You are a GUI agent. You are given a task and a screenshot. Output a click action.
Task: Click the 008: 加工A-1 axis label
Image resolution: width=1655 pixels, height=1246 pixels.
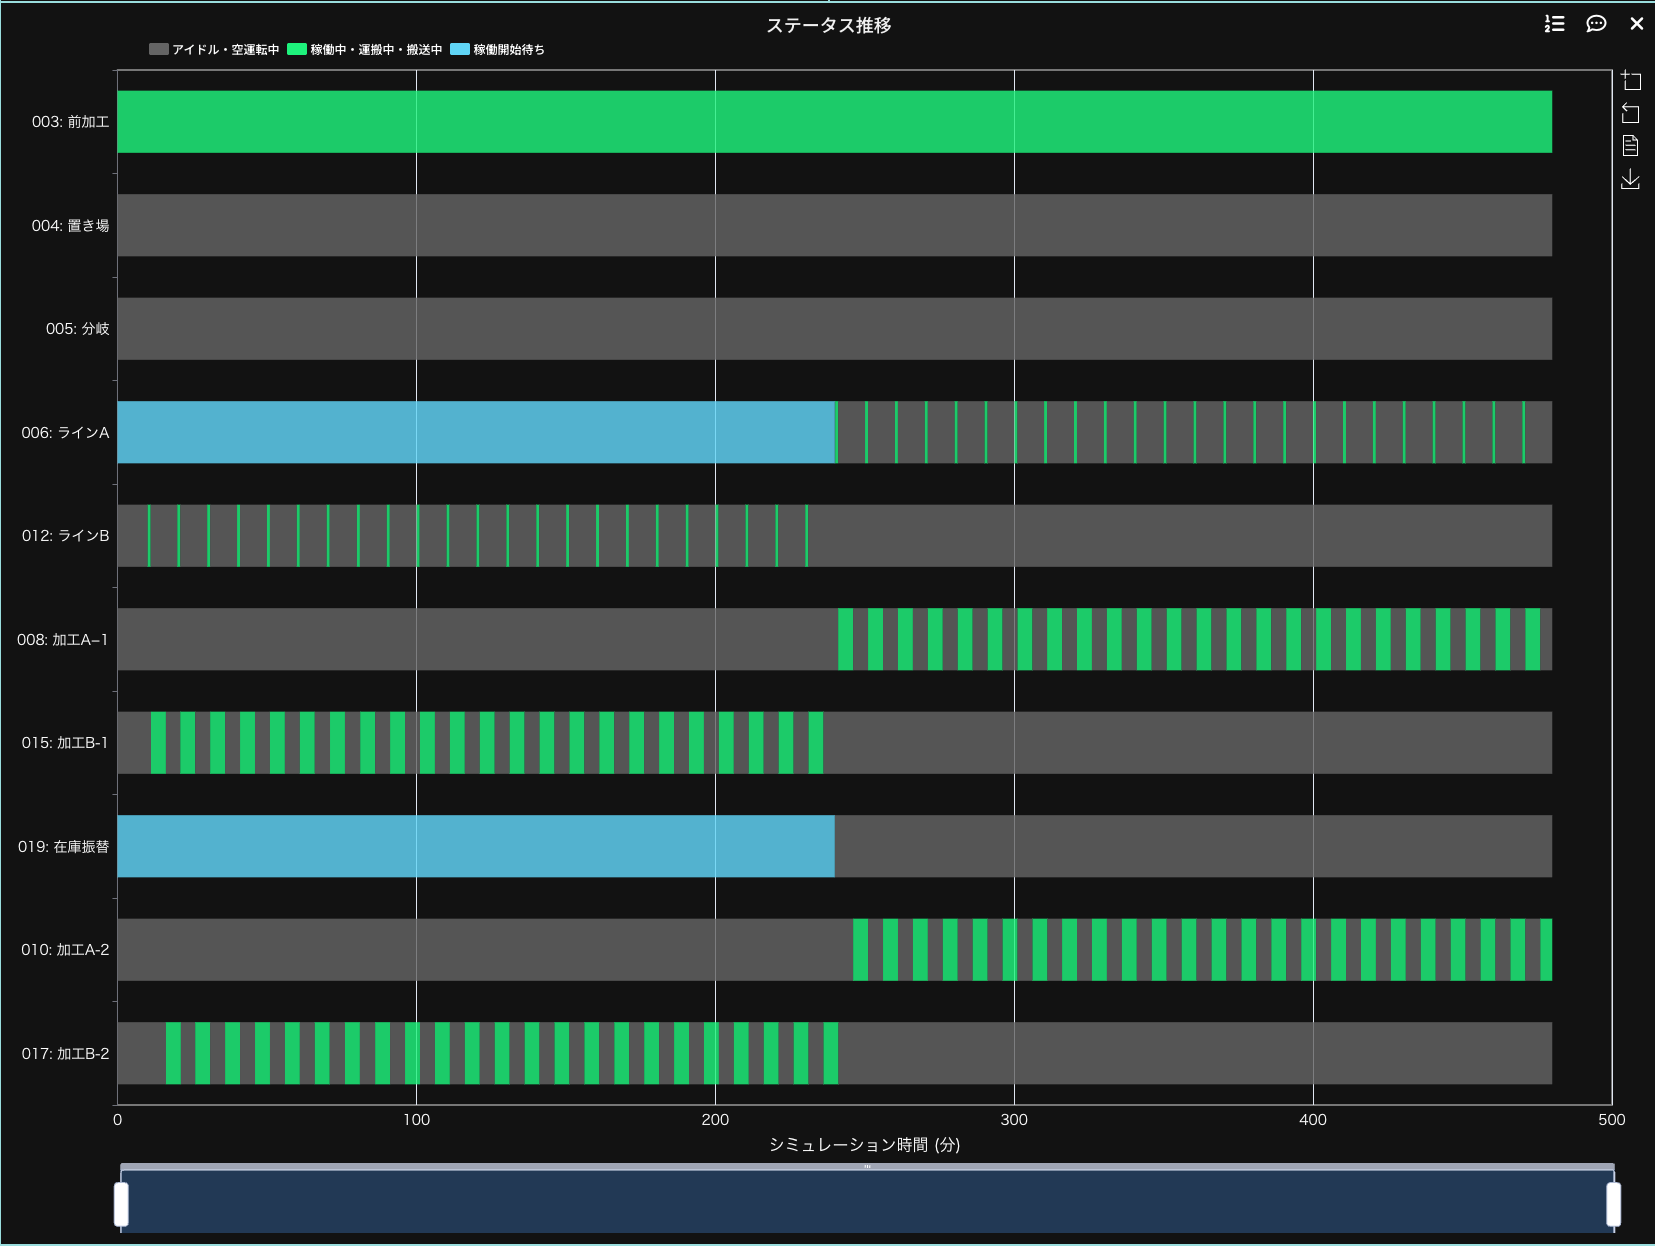pyautogui.click(x=62, y=640)
